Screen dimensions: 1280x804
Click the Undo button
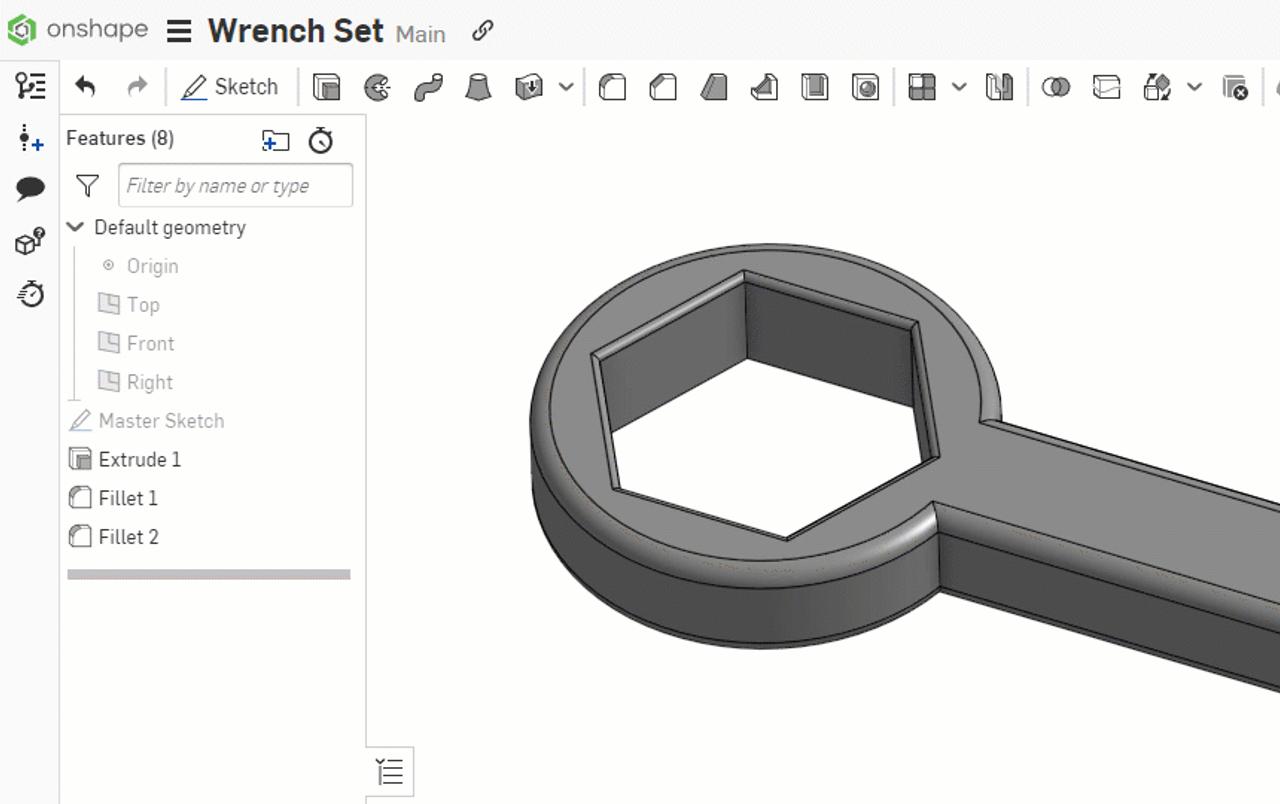click(85, 87)
